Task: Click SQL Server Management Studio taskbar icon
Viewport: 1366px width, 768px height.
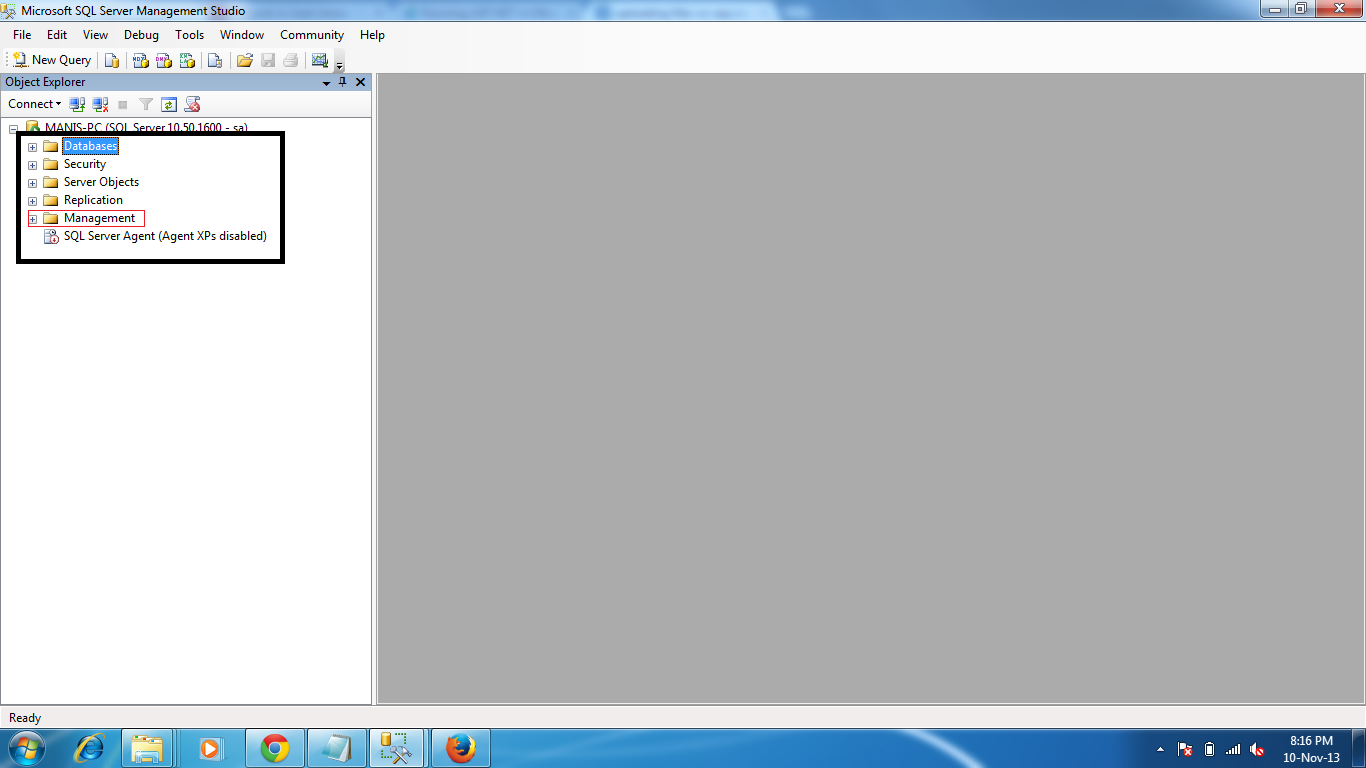Action: pyautogui.click(x=397, y=748)
